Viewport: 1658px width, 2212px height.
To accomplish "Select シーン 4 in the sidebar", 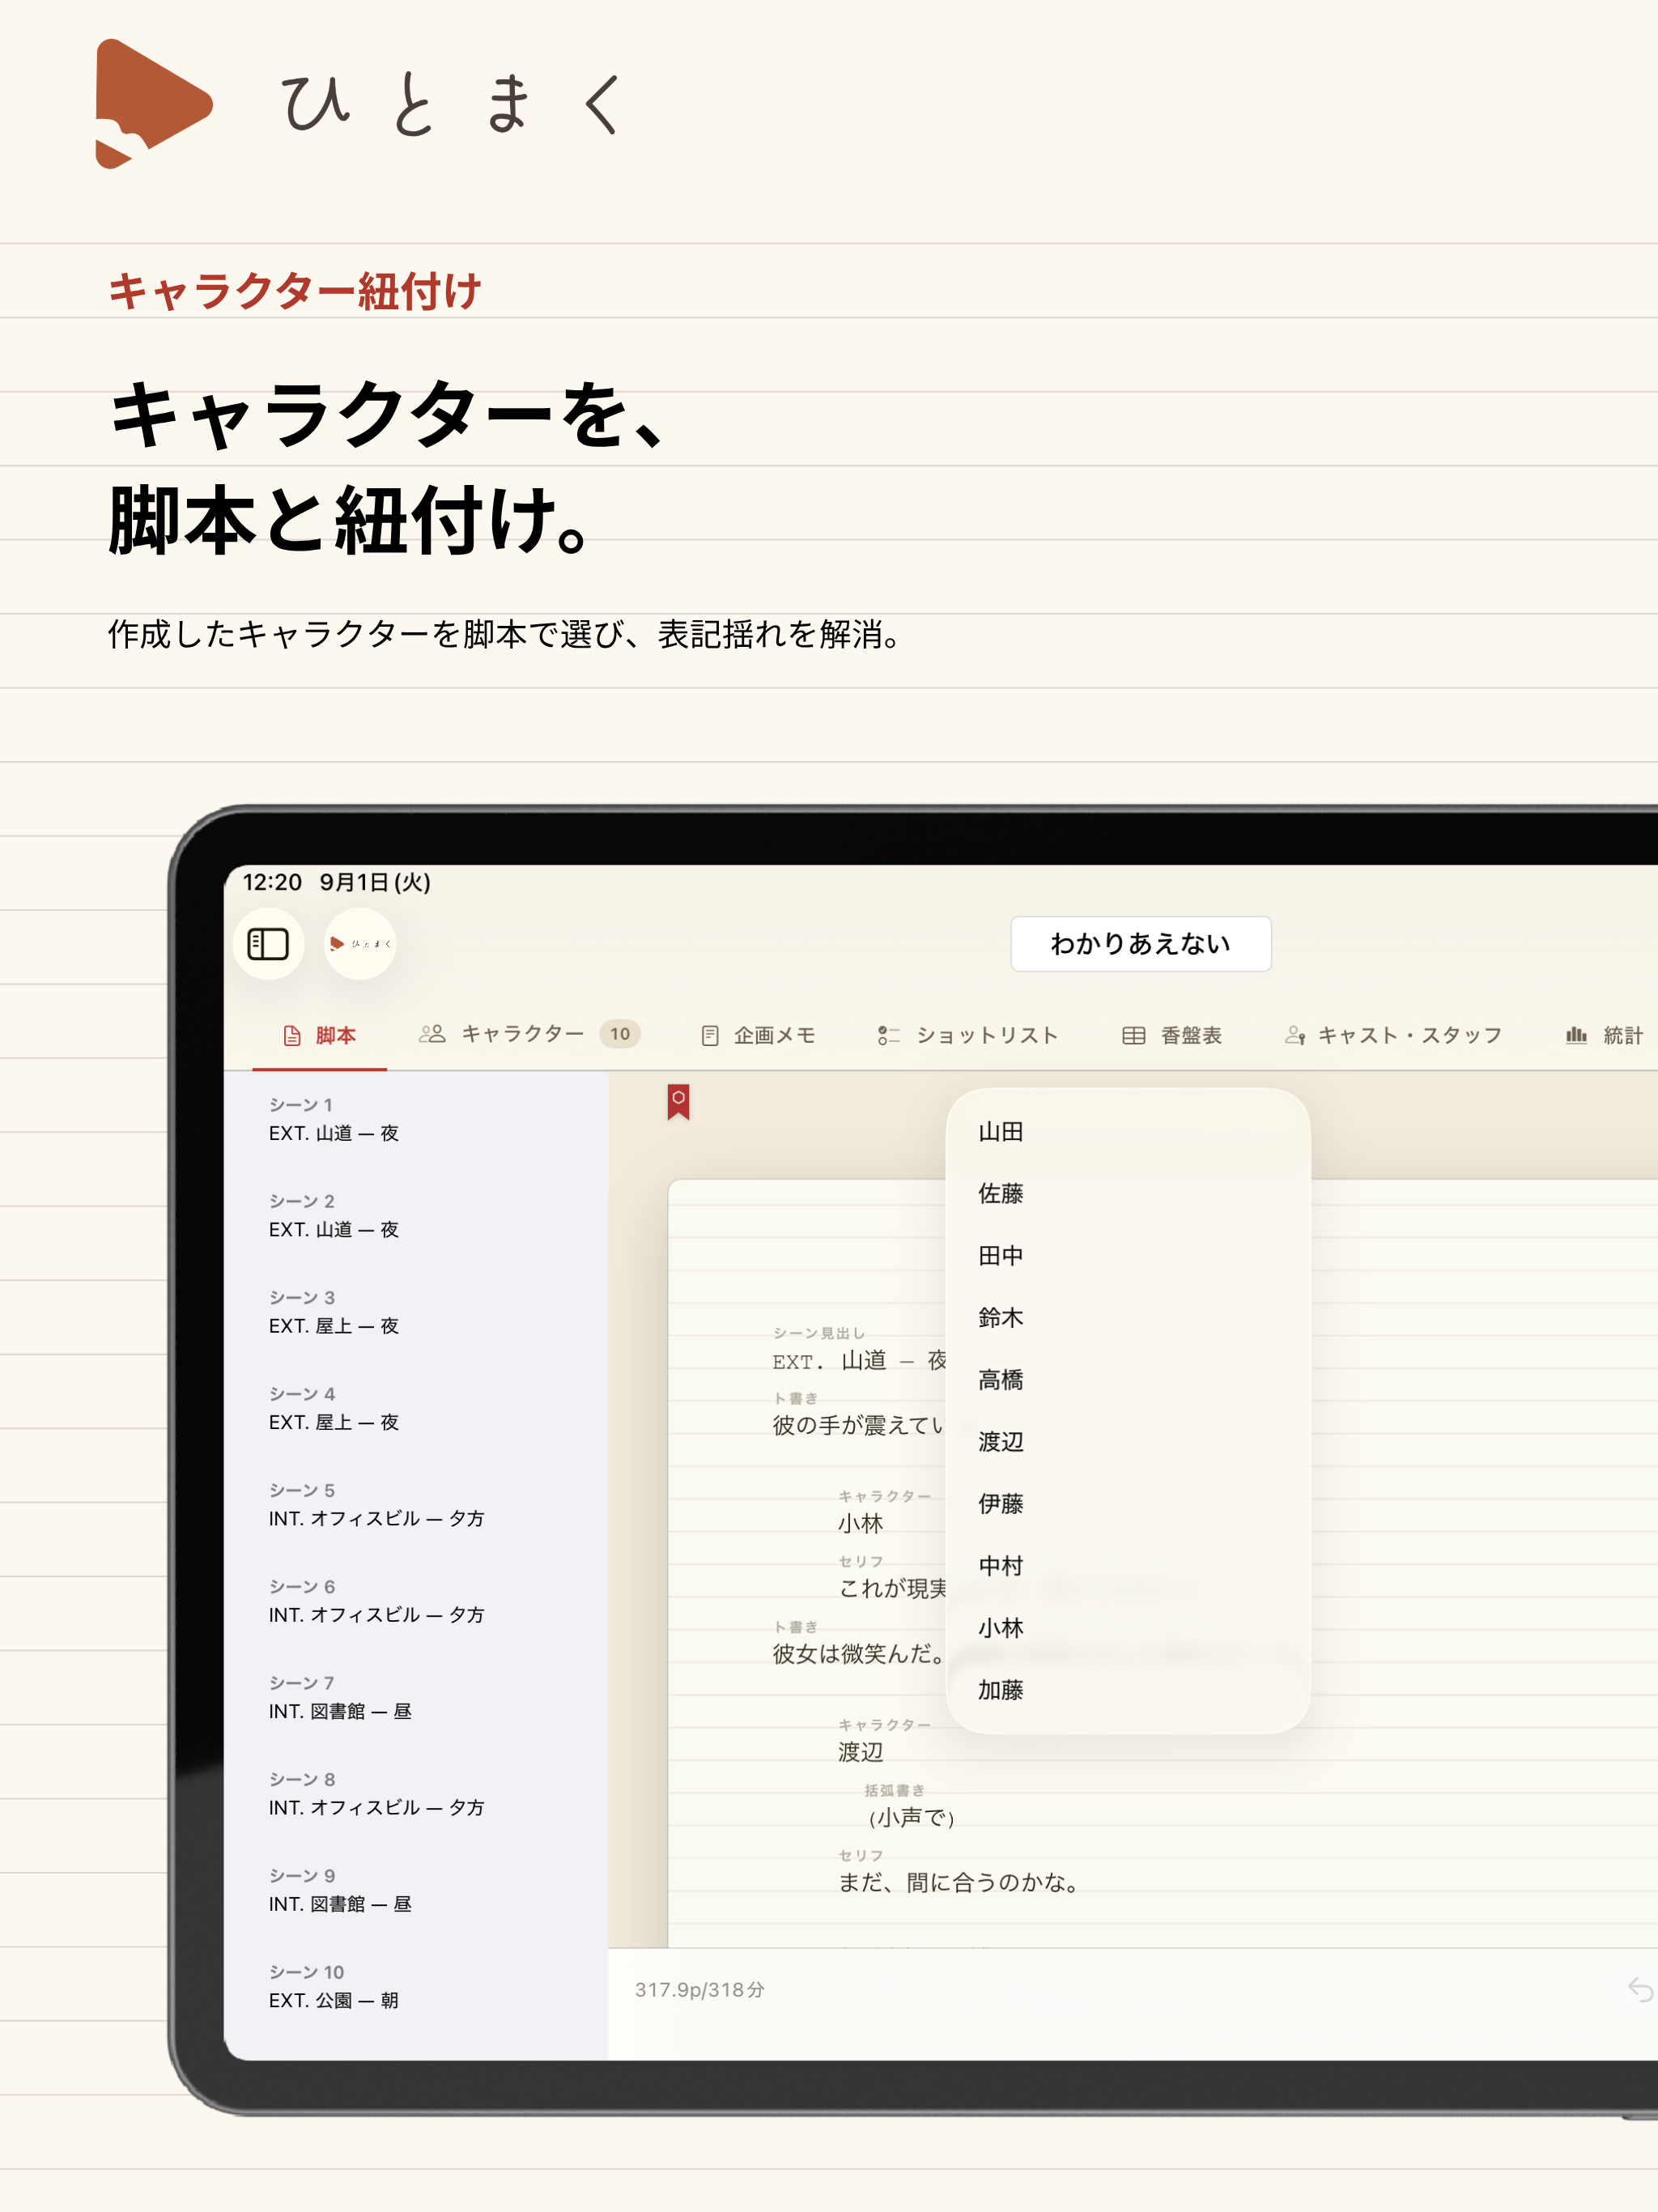I will click(x=415, y=1408).
